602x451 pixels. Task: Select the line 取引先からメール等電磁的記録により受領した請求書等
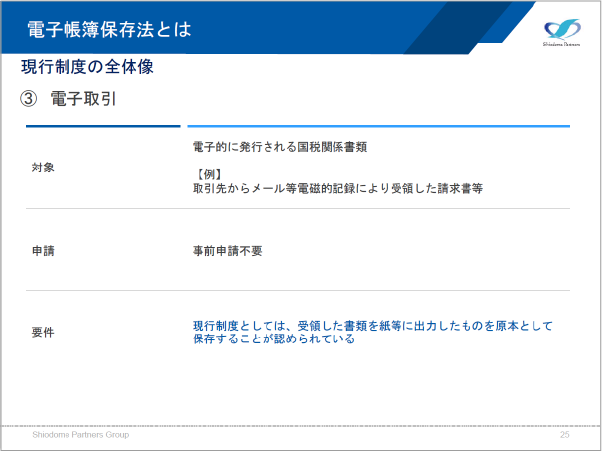(x=338, y=188)
